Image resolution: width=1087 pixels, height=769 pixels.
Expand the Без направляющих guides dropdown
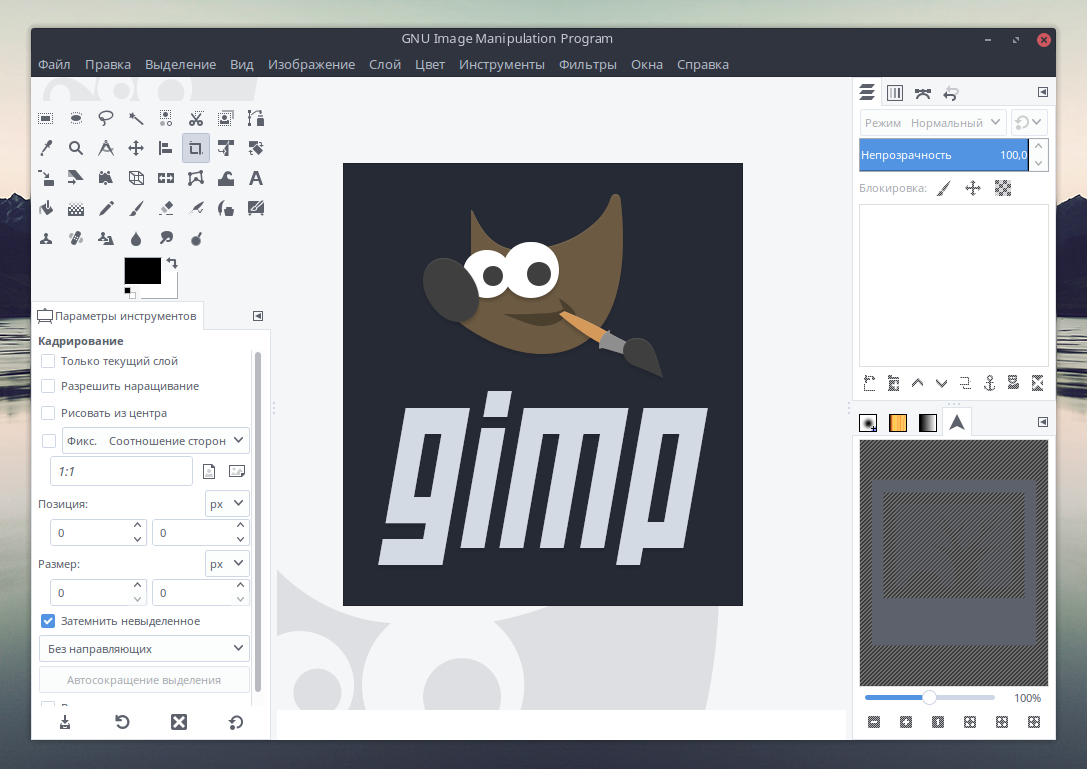144,649
